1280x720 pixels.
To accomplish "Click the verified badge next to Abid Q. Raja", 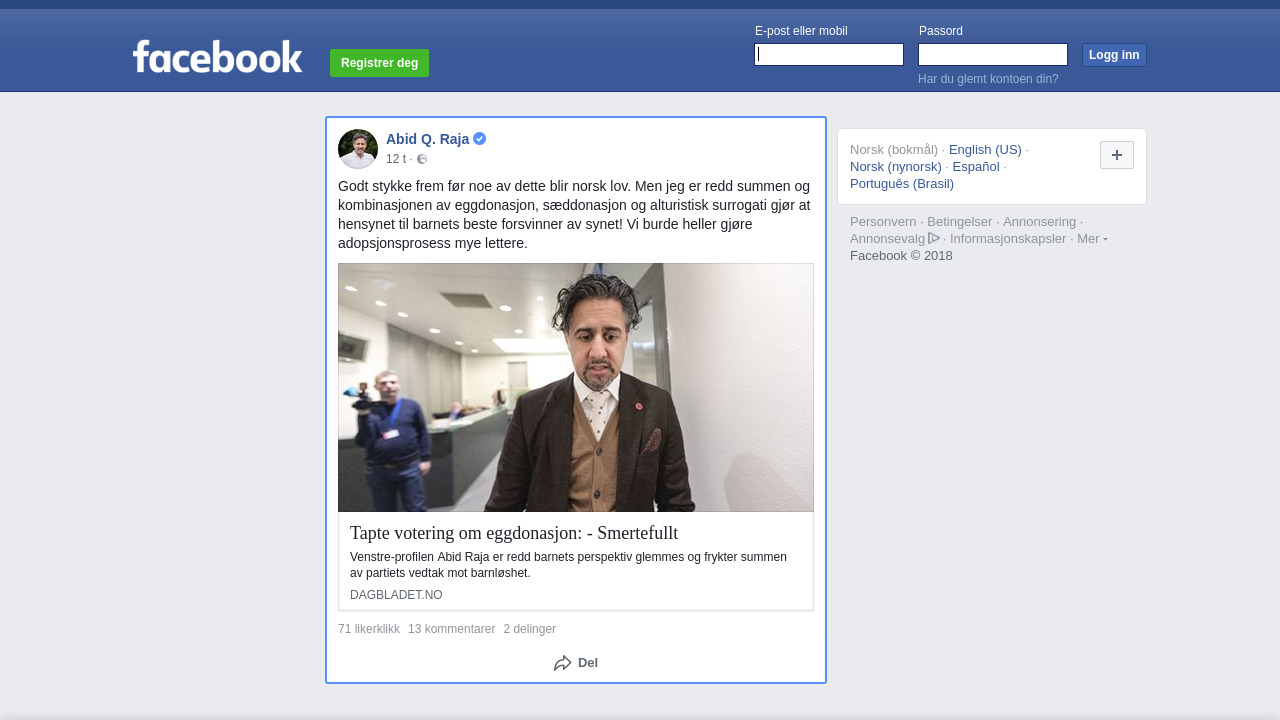I will 480,139.
